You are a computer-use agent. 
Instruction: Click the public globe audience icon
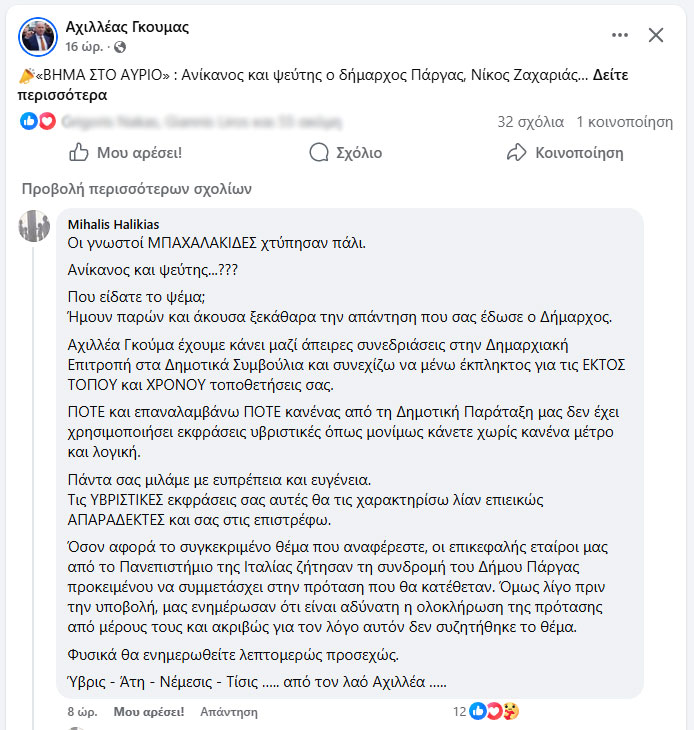(120, 47)
